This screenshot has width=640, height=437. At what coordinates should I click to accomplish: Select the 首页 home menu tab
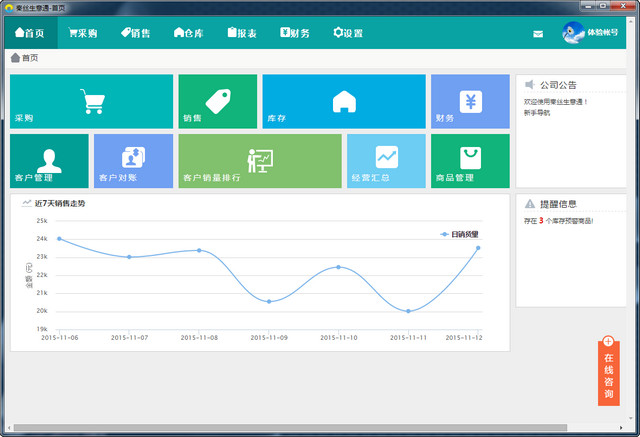click(30, 33)
